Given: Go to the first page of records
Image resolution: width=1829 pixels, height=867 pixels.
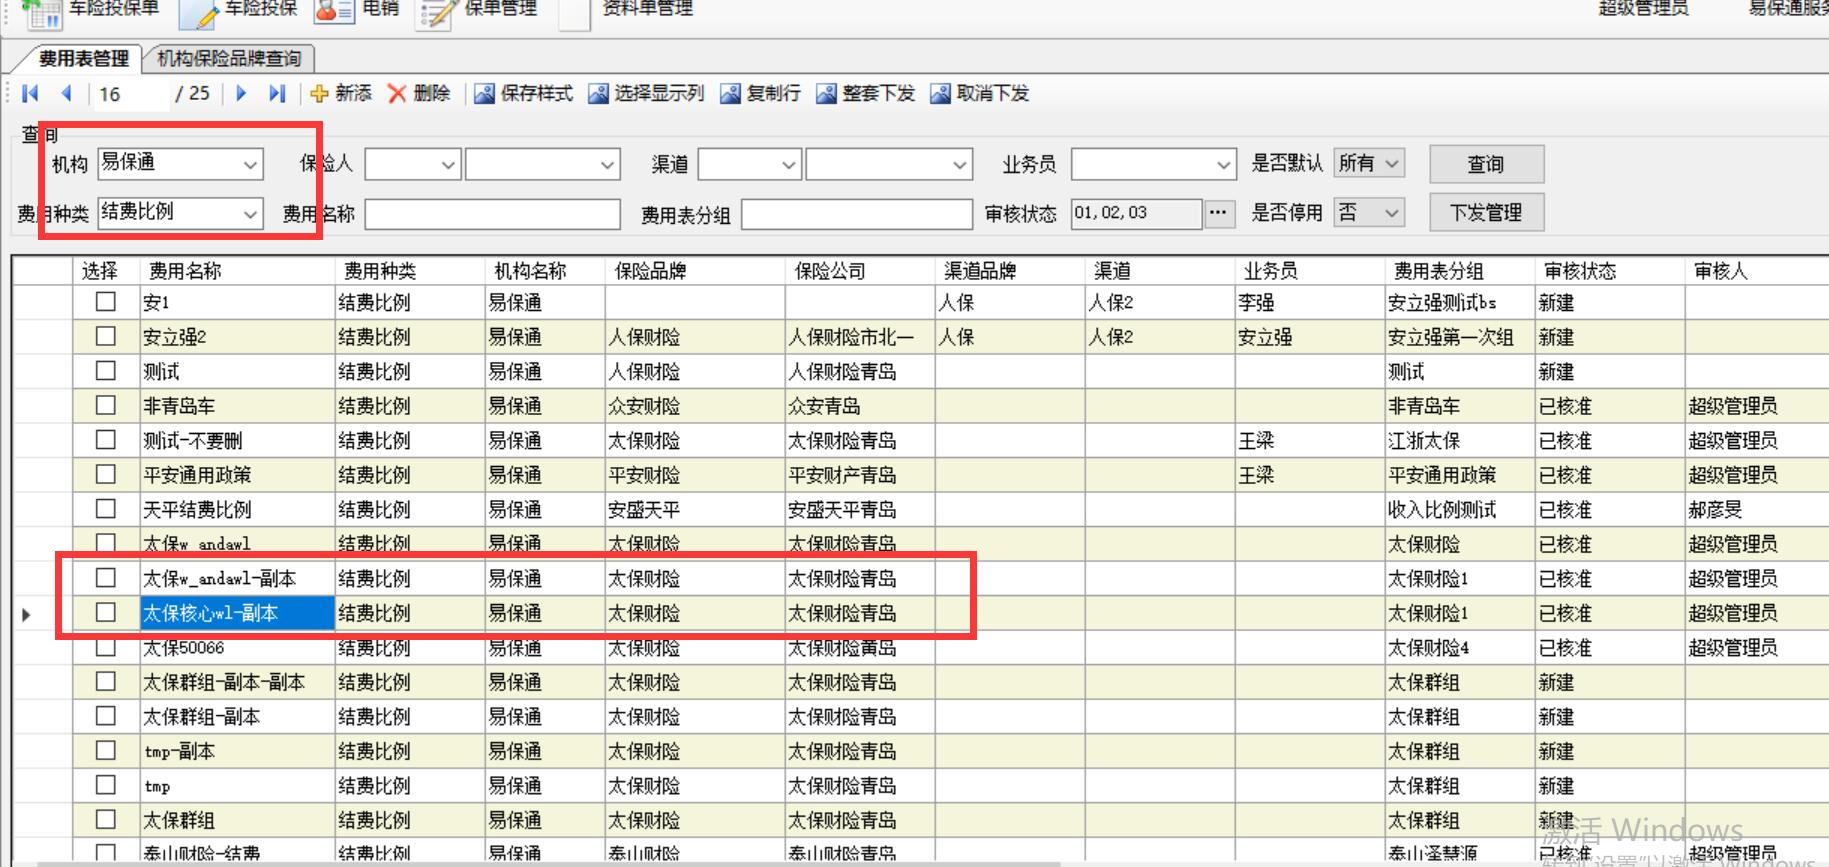Looking at the screenshot, I should (30, 93).
